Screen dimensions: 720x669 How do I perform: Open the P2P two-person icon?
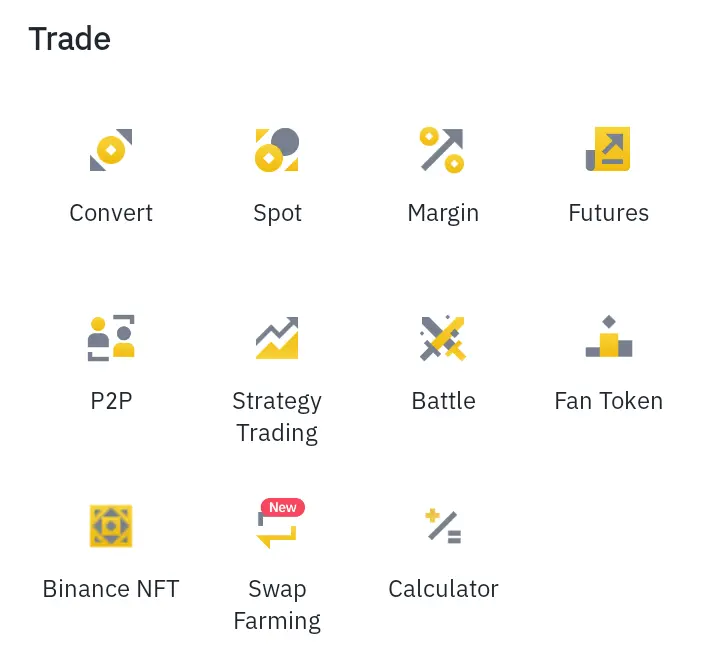tap(111, 337)
